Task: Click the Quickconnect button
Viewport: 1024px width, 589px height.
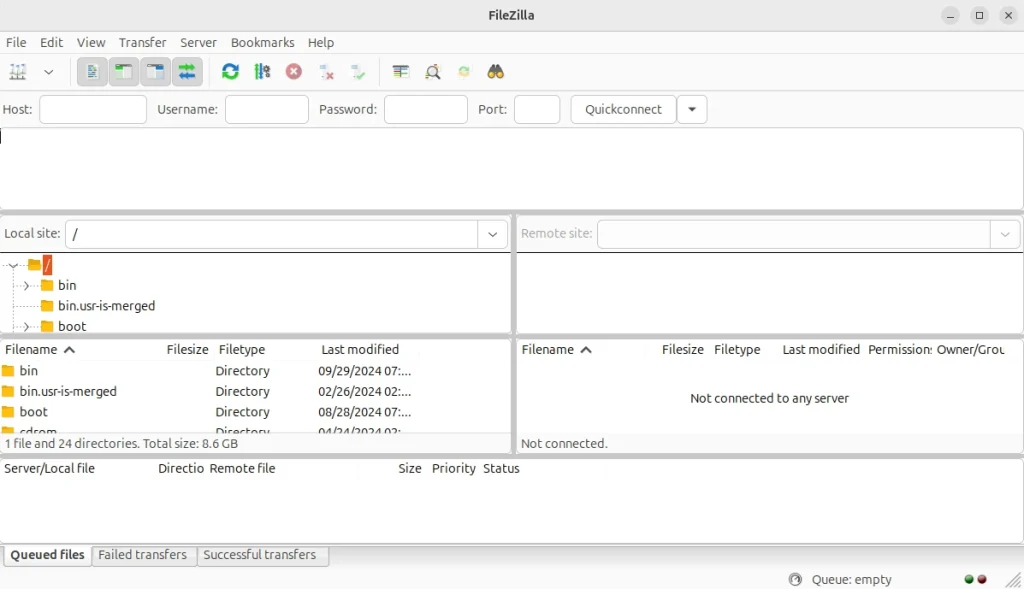Action: point(623,110)
